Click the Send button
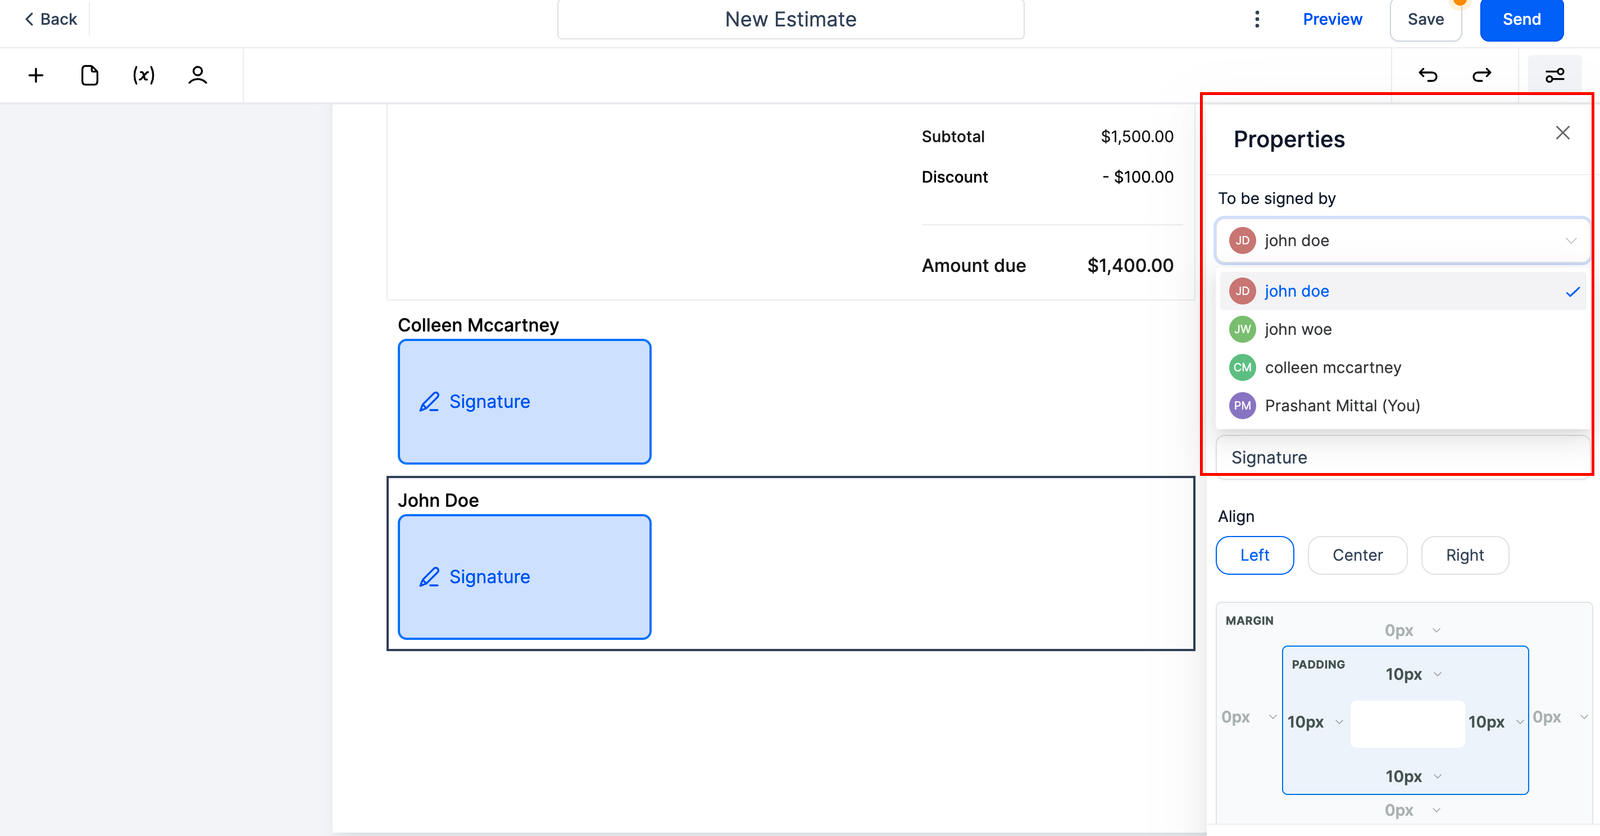This screenshot has width=1600, height=836. pyautogui.click(x=1521, y=19)
